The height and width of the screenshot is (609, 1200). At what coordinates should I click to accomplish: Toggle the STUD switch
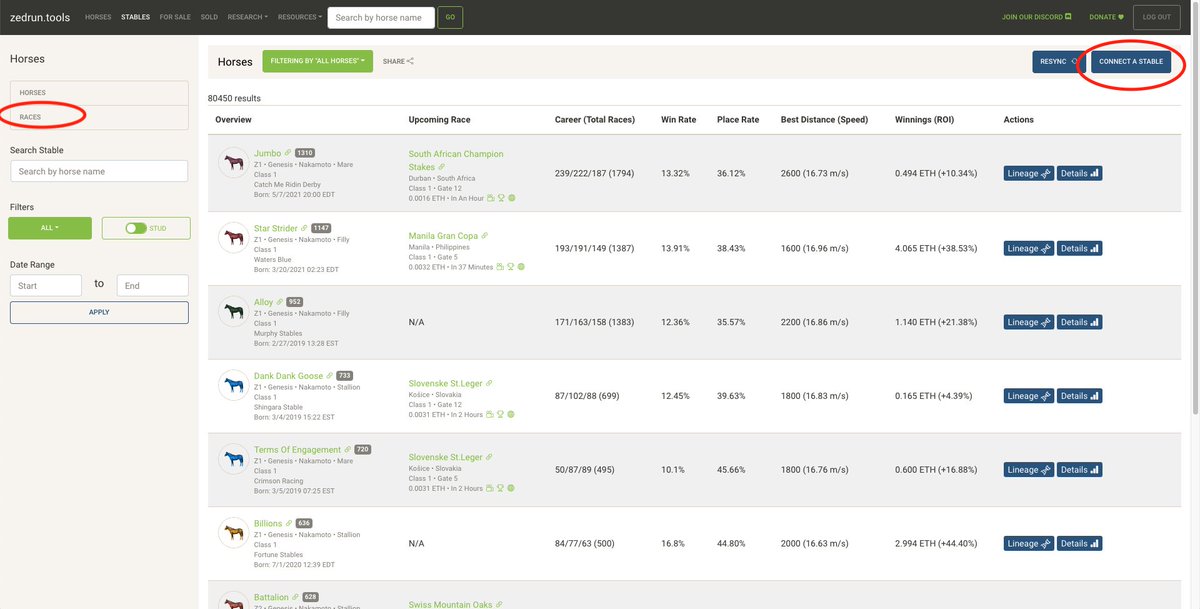tap(136, 228)
